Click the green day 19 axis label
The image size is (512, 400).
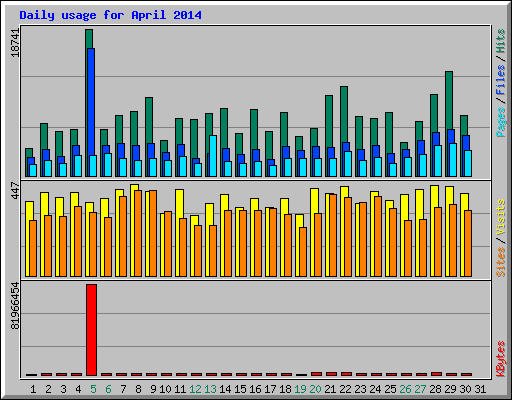(x=300, y=389)
